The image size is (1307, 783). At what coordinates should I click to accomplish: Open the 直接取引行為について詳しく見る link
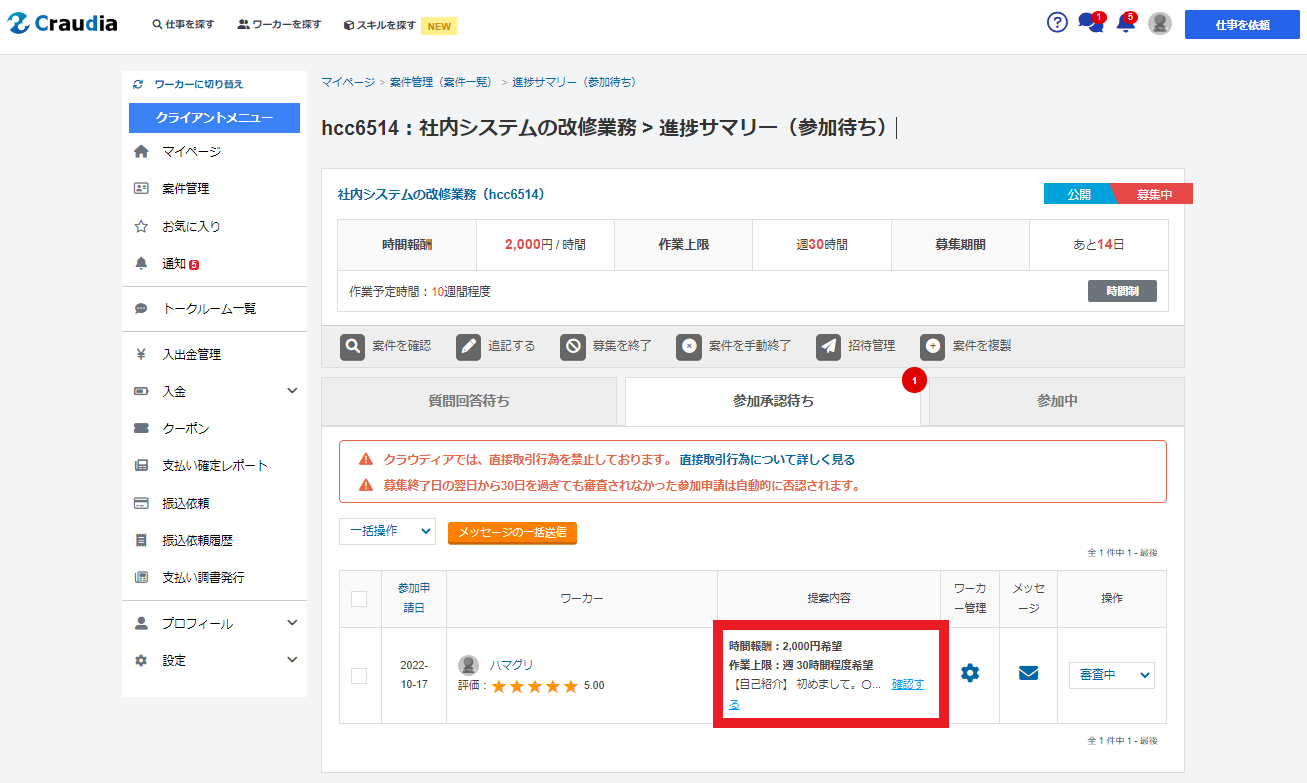point(767,460)
